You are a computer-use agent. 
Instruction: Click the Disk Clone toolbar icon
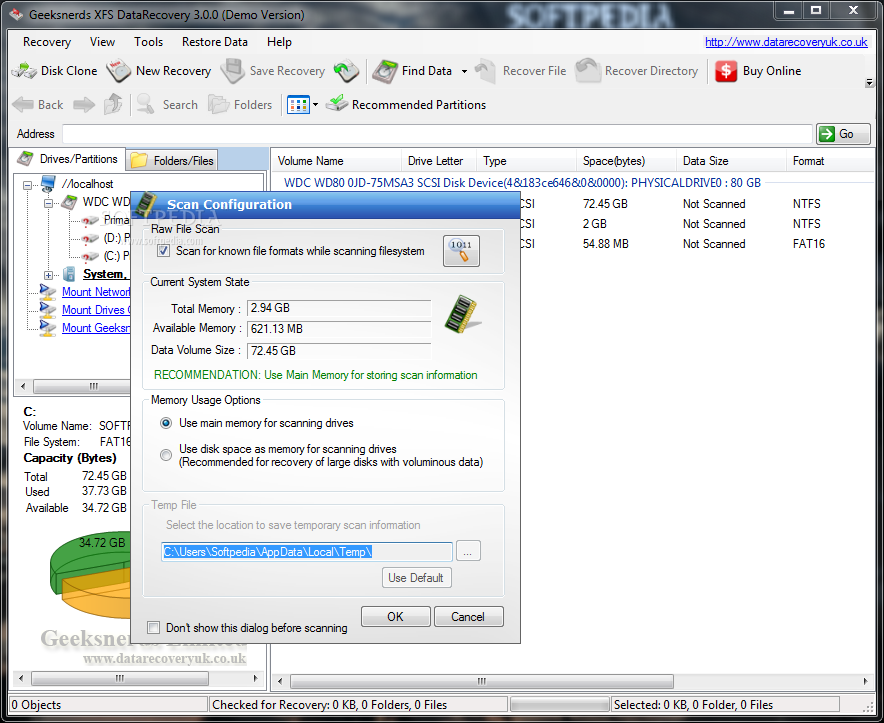coord(24,71)
